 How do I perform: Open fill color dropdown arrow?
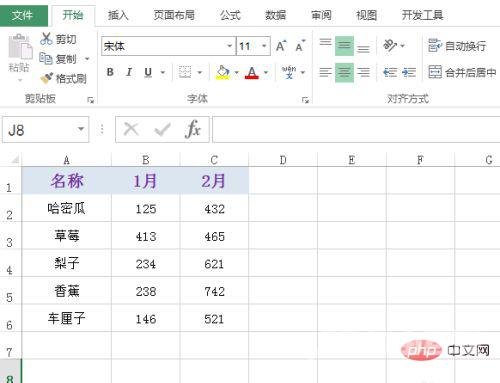coord(236,72)
